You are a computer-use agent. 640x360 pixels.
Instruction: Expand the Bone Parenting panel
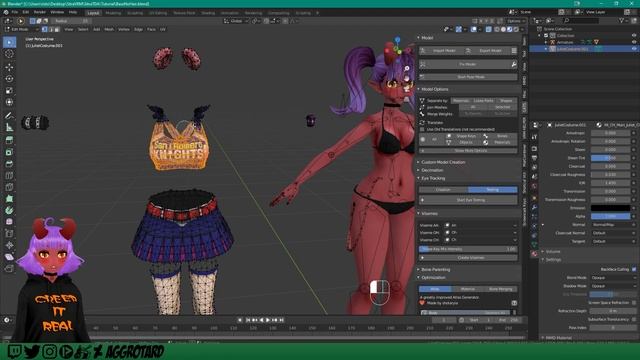point(436,270)
